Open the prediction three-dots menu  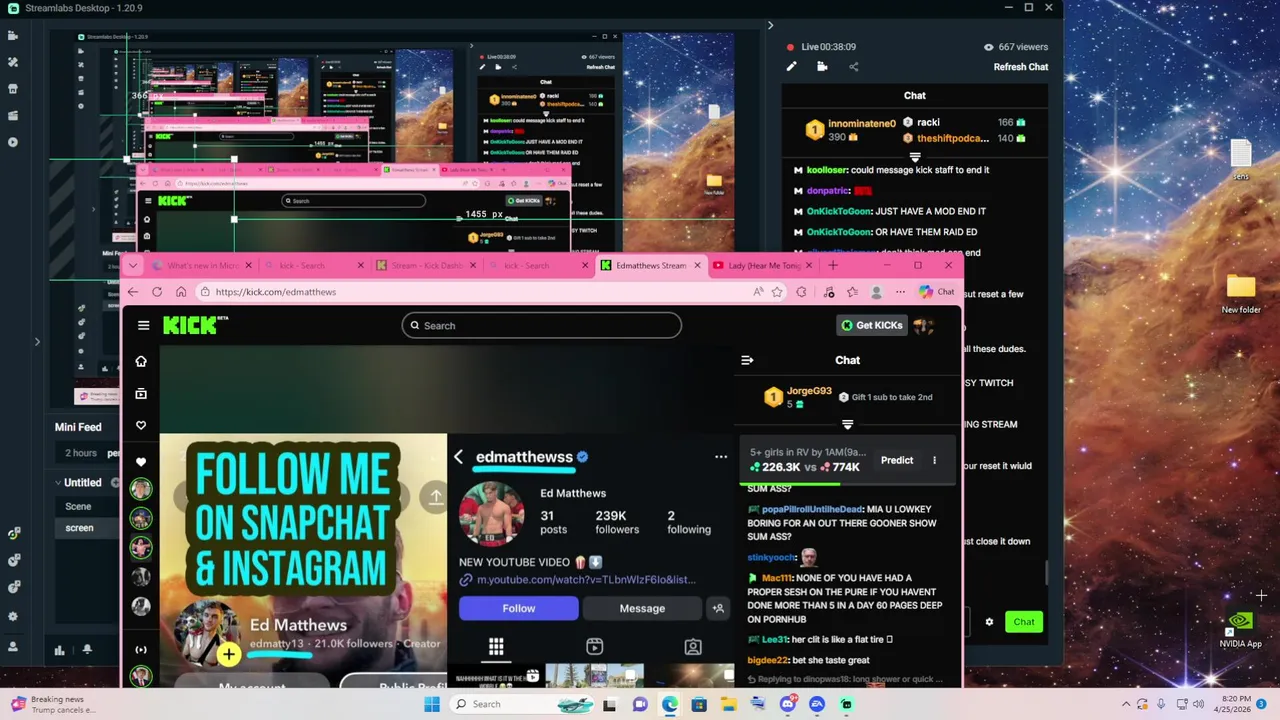(x=934, y=460)
